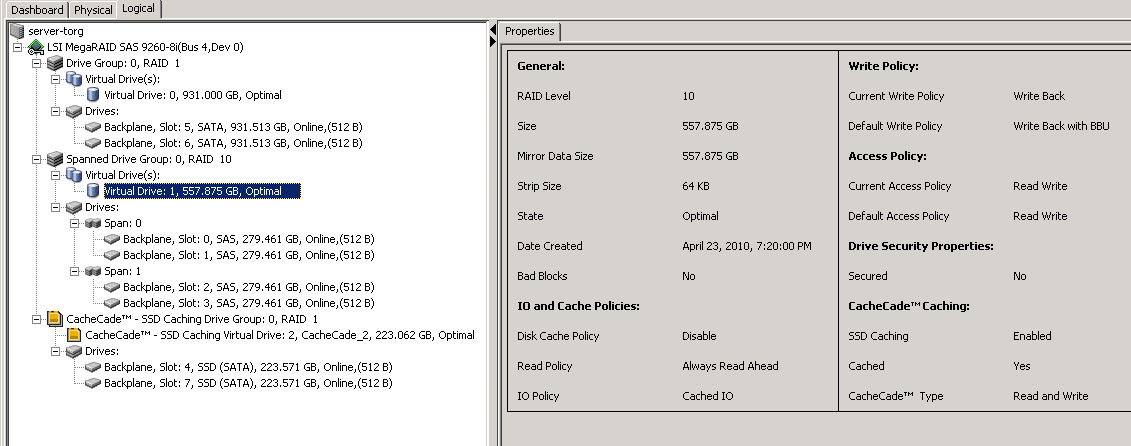Select the CacheCade_2 SSD Caching Virtual Drive
Viewport: 1131px width, 446px height.
click(x=280, y=335)
